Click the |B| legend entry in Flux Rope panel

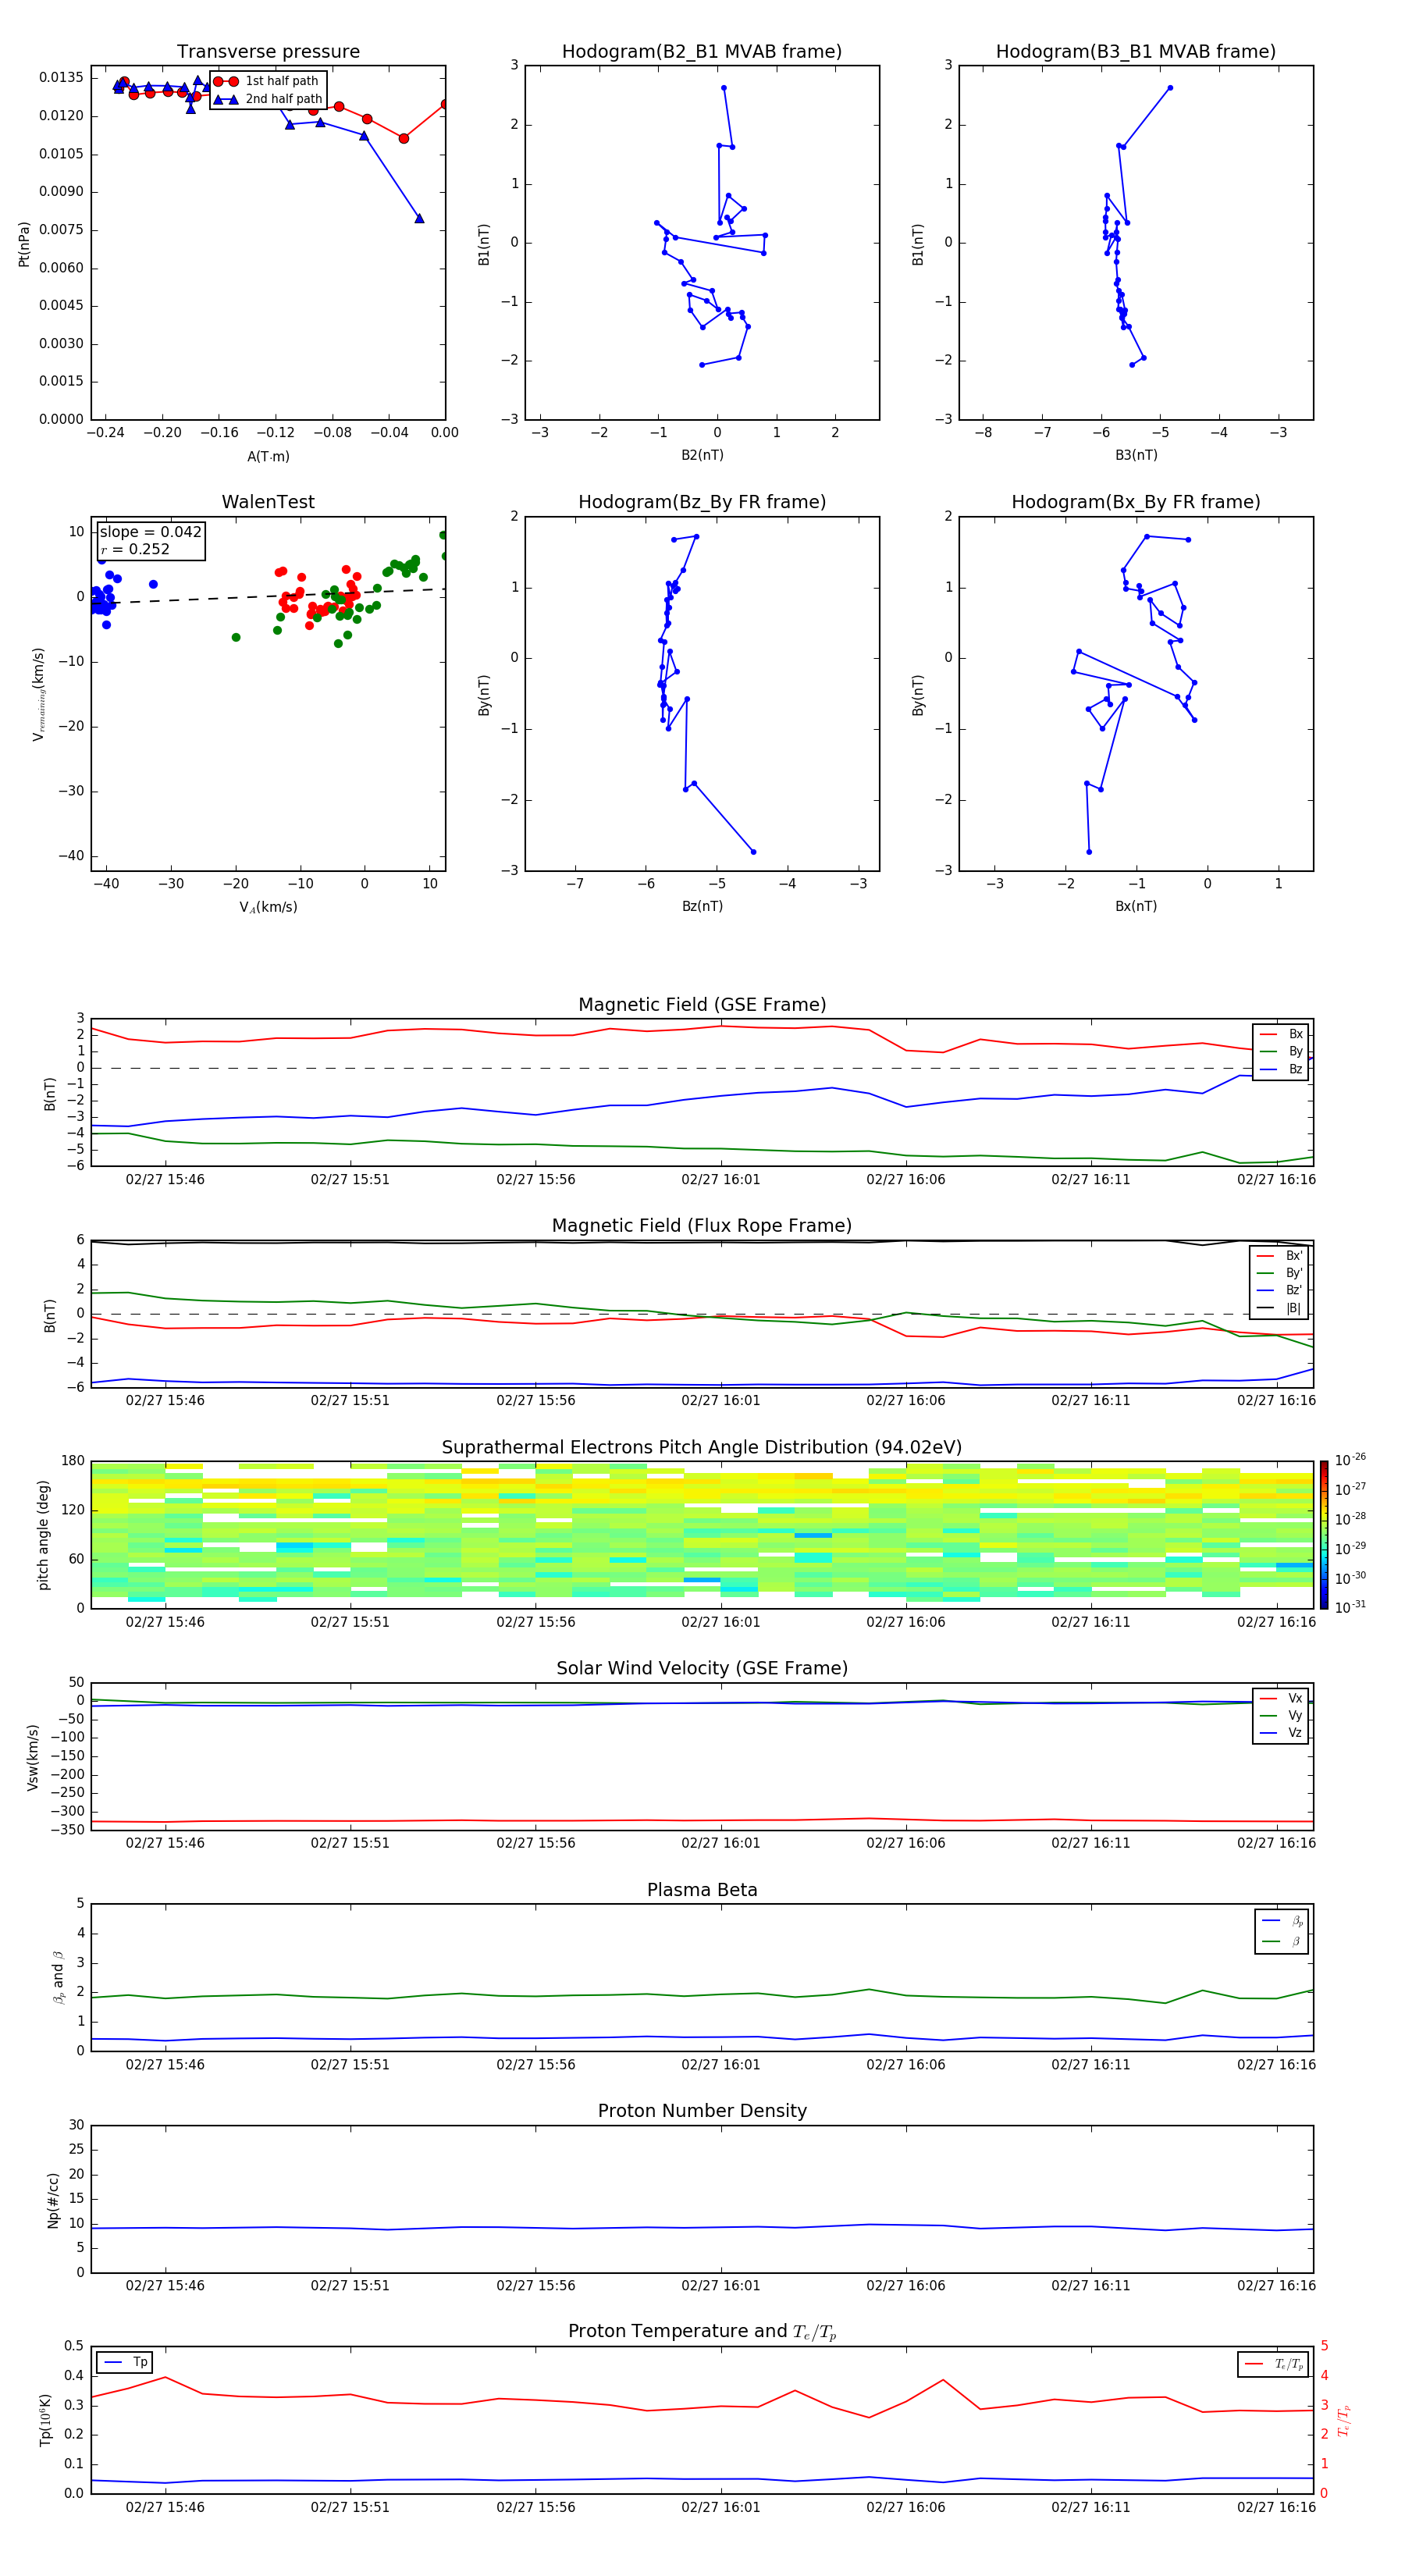tap(1279, 1308)
